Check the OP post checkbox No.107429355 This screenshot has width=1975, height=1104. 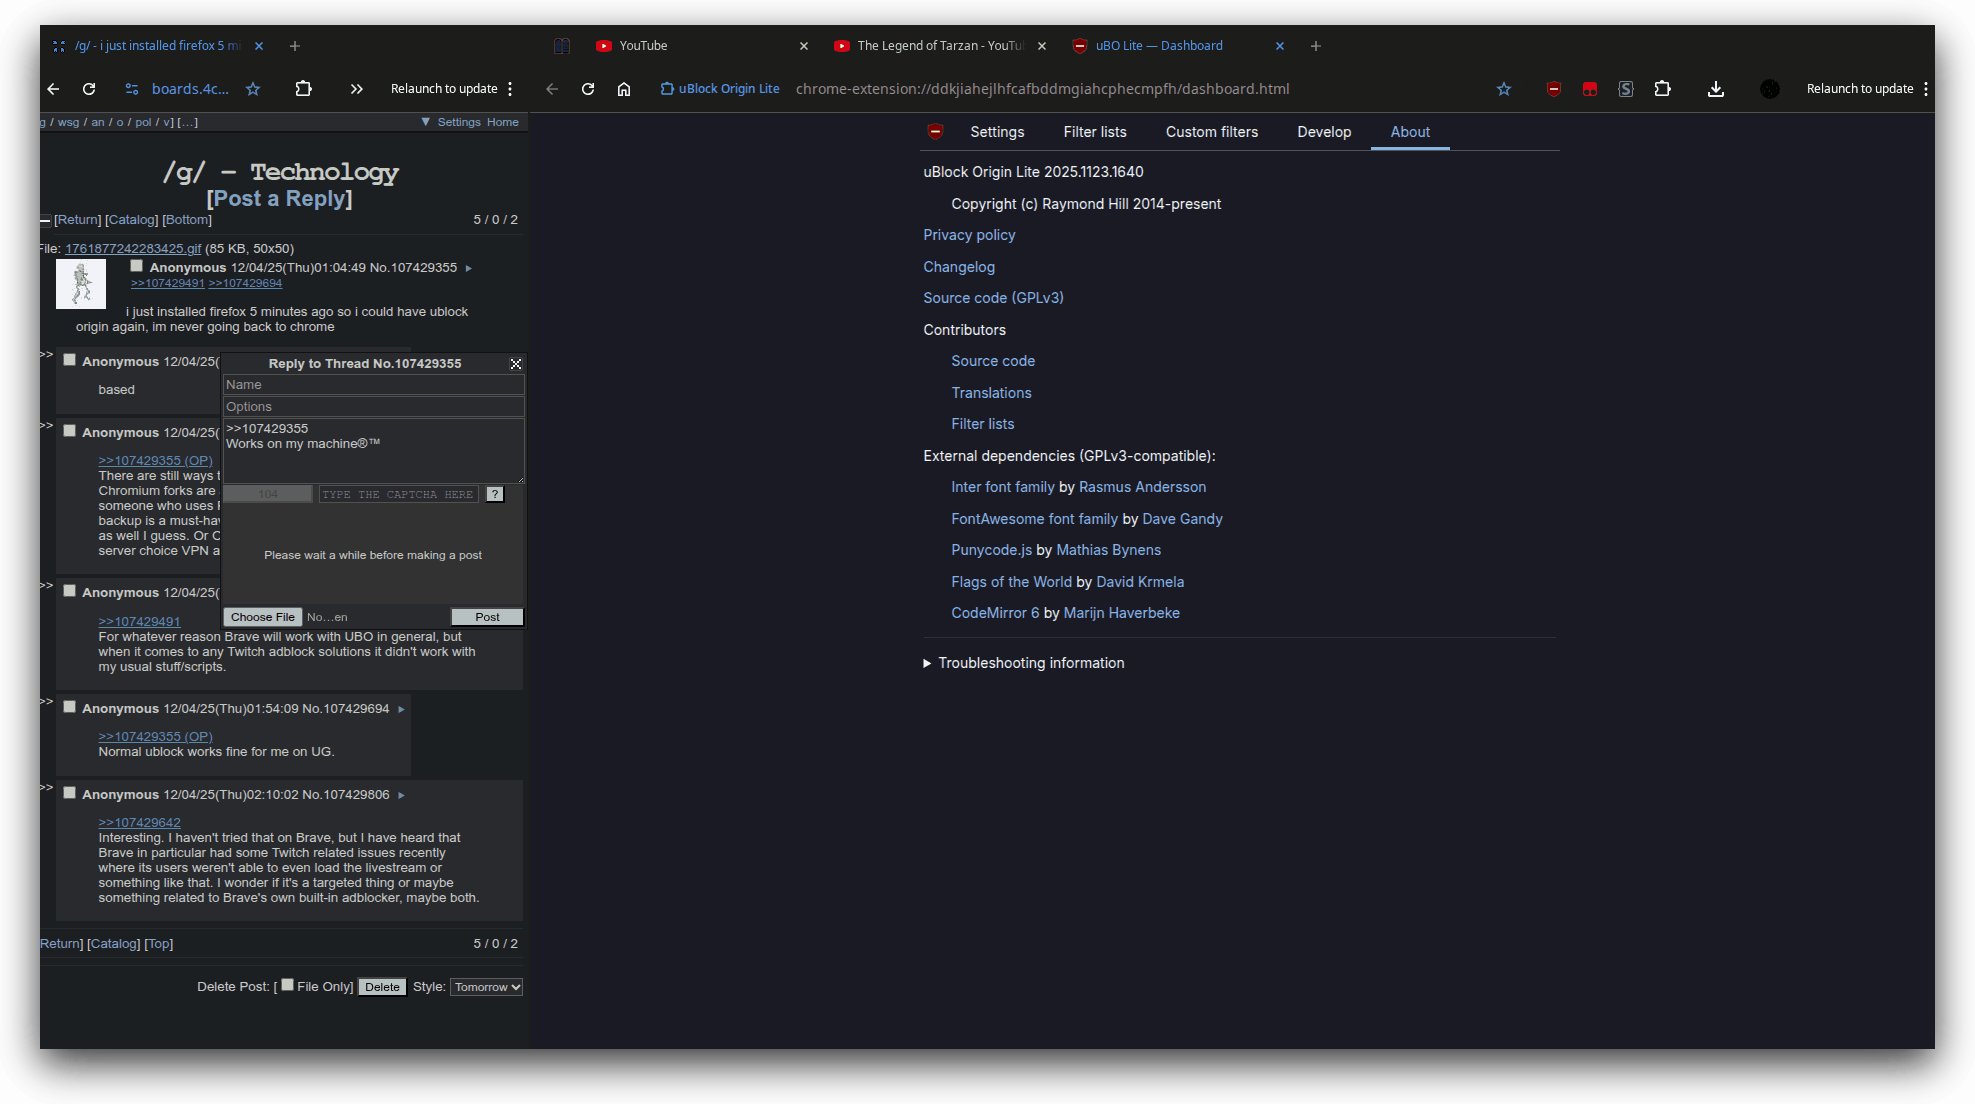pyautogui.click(x=137, y=266)
